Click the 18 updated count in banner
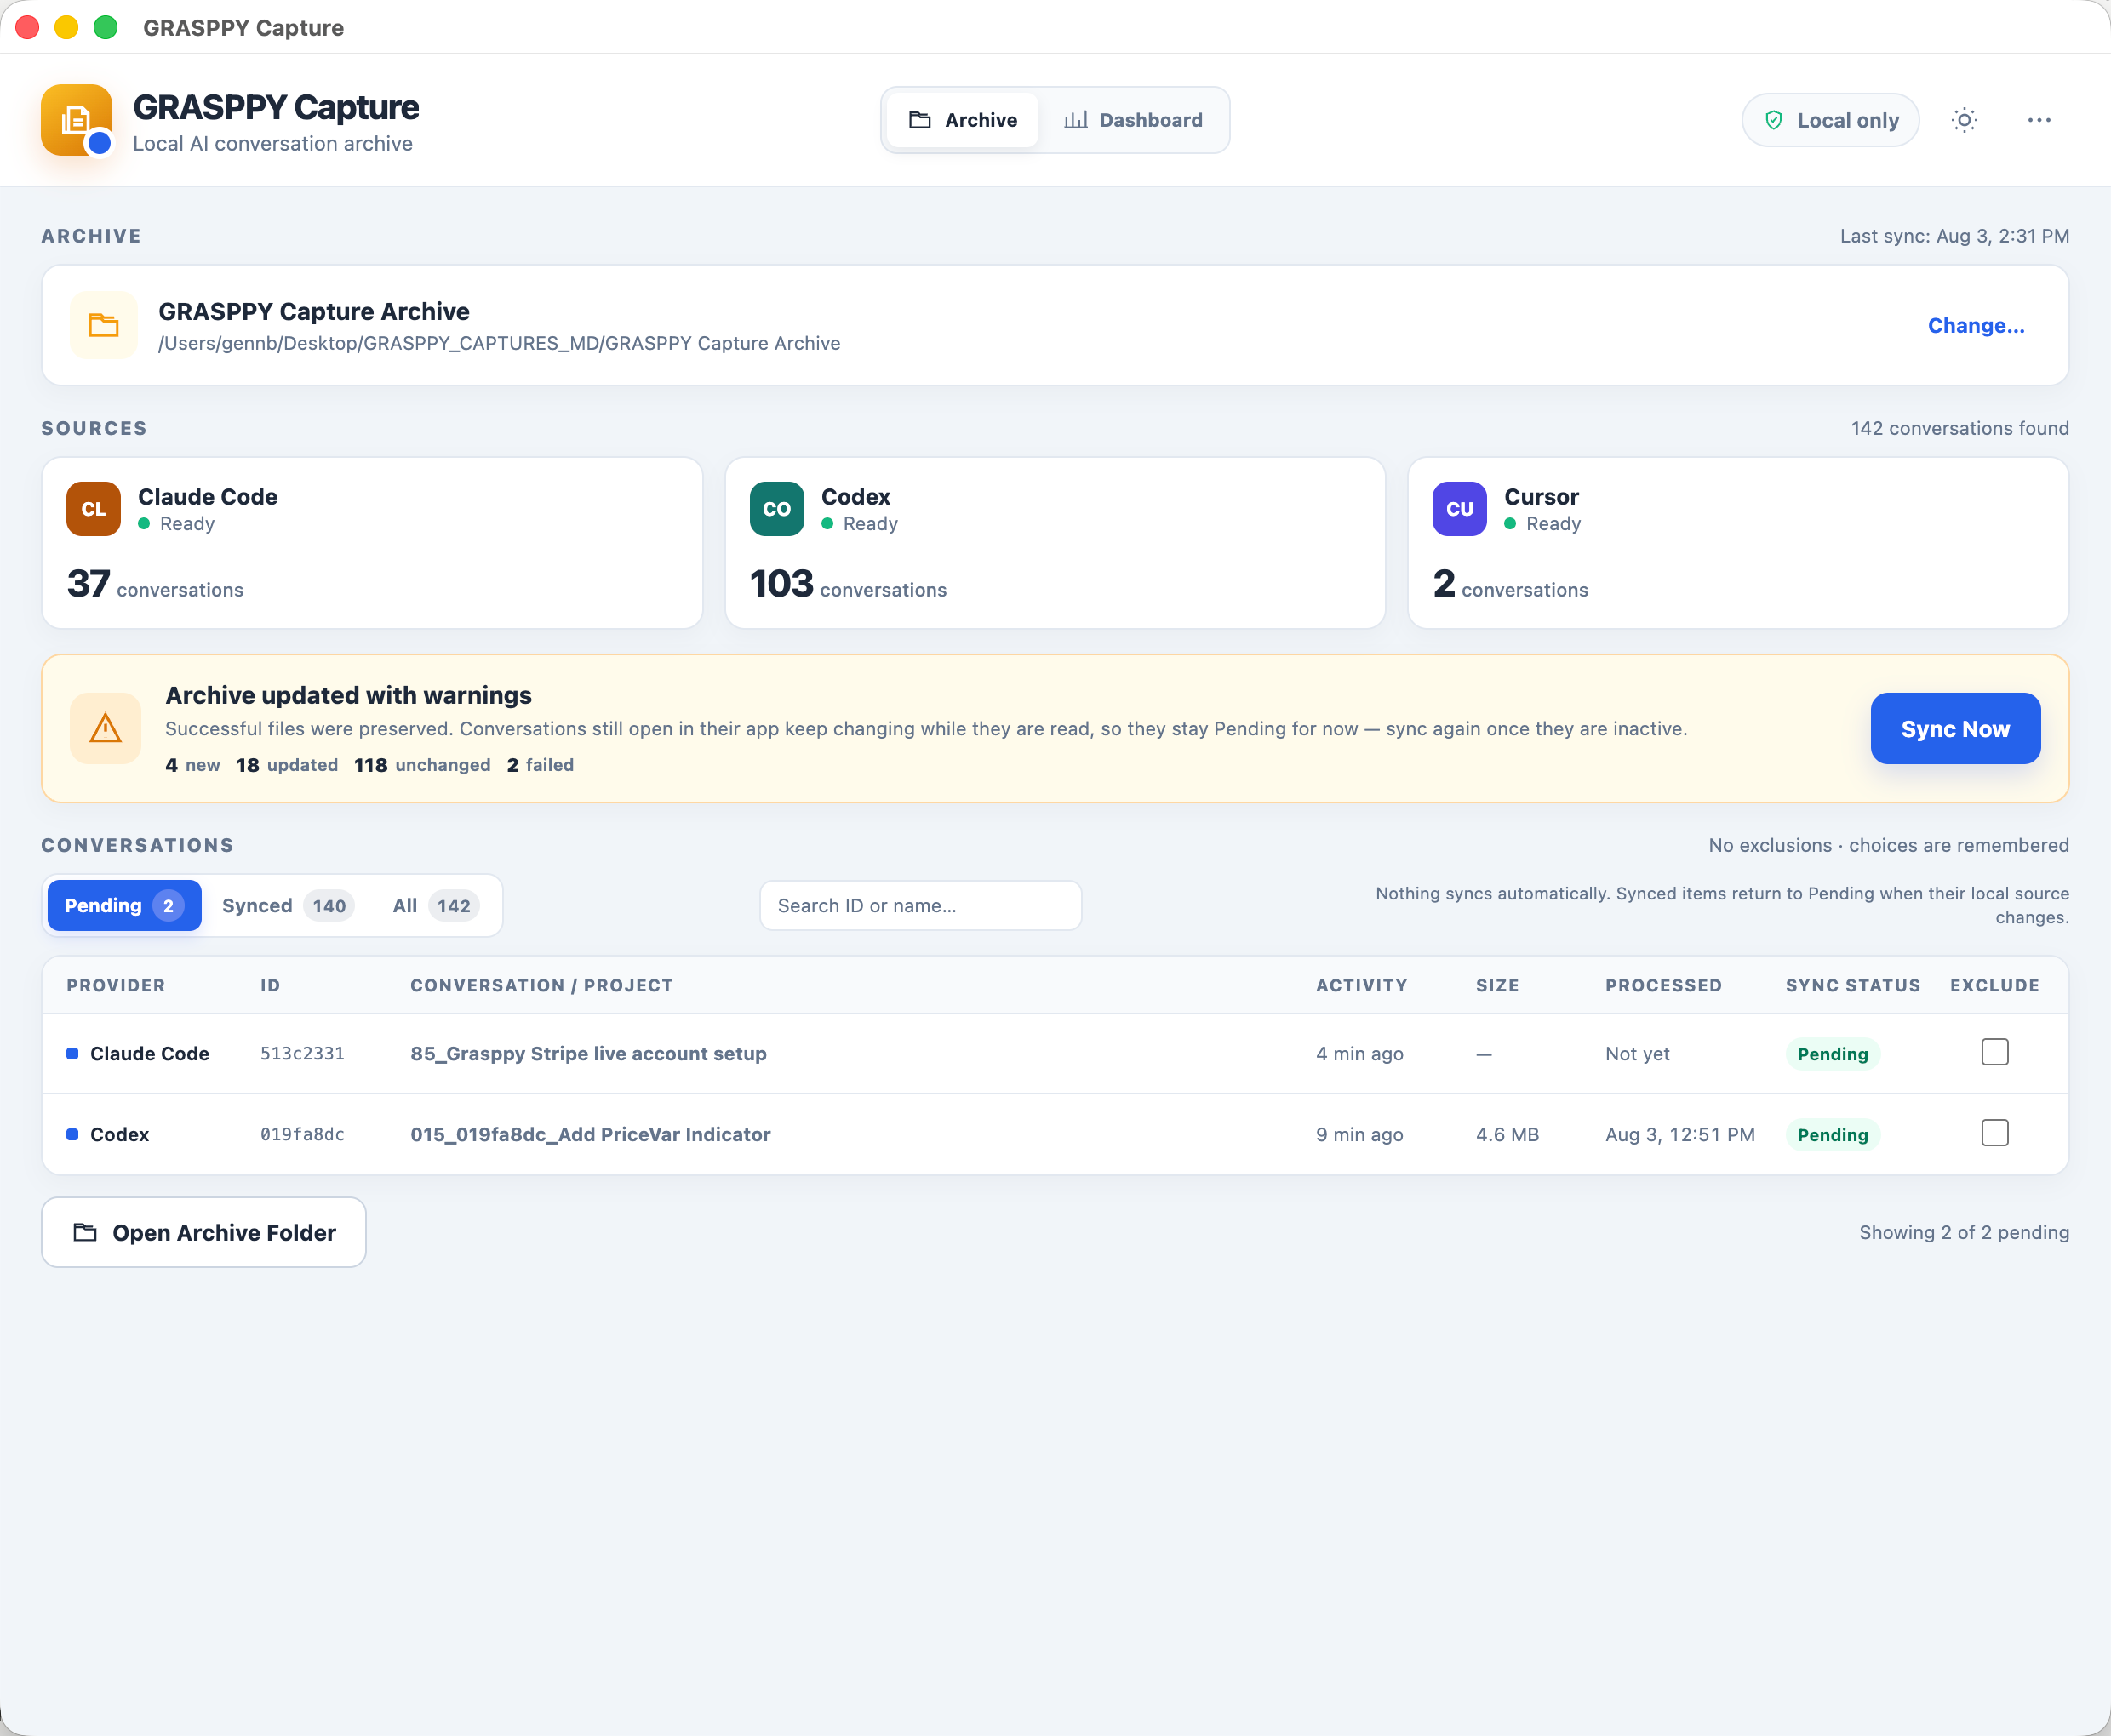The width and height of the screenshot is (2111, 1736). tap(287, 765)
